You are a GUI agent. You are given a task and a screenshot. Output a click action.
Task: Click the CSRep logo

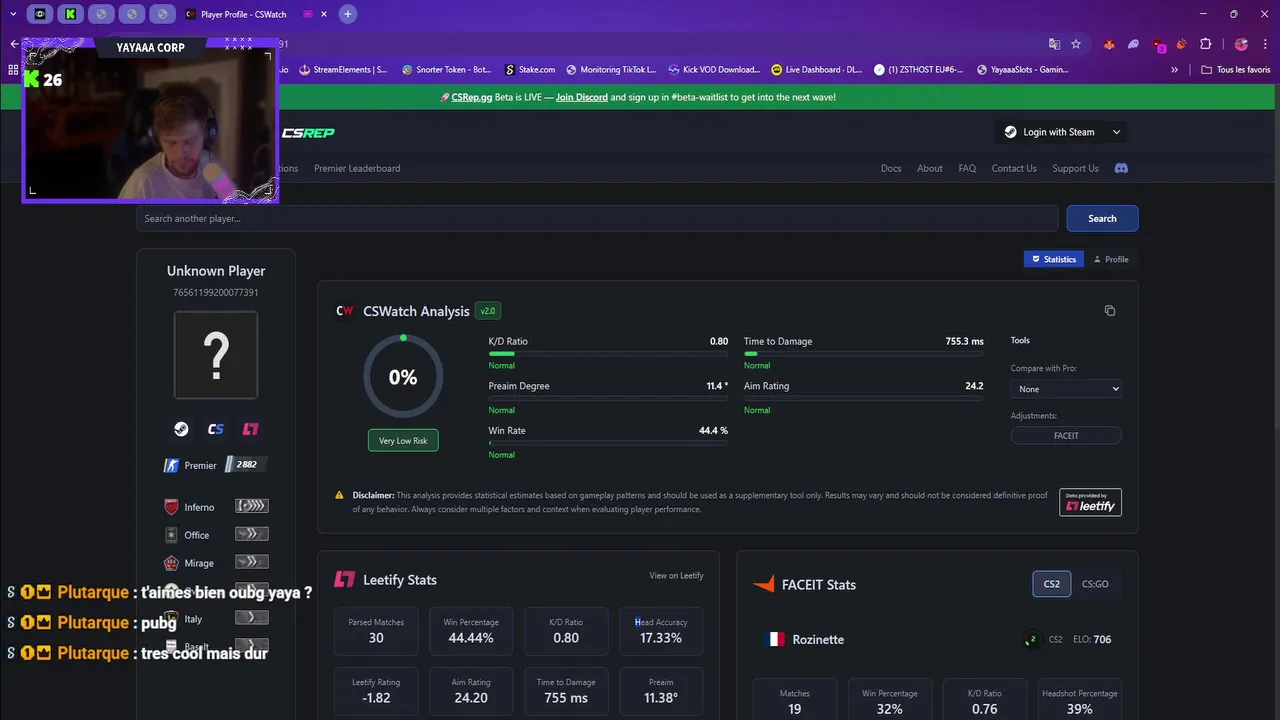point(308,133)
